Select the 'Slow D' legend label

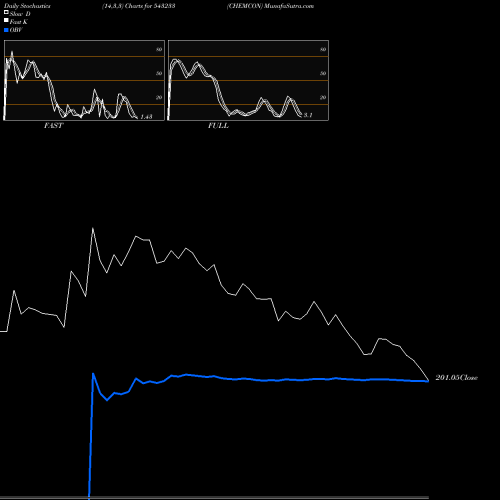click(20, 14)
